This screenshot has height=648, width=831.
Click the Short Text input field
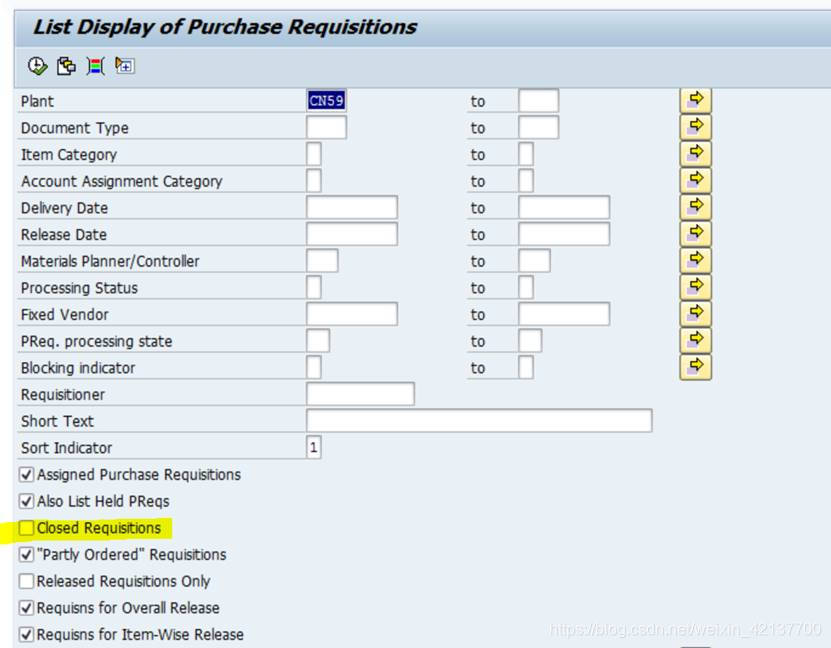pos(479,421)
